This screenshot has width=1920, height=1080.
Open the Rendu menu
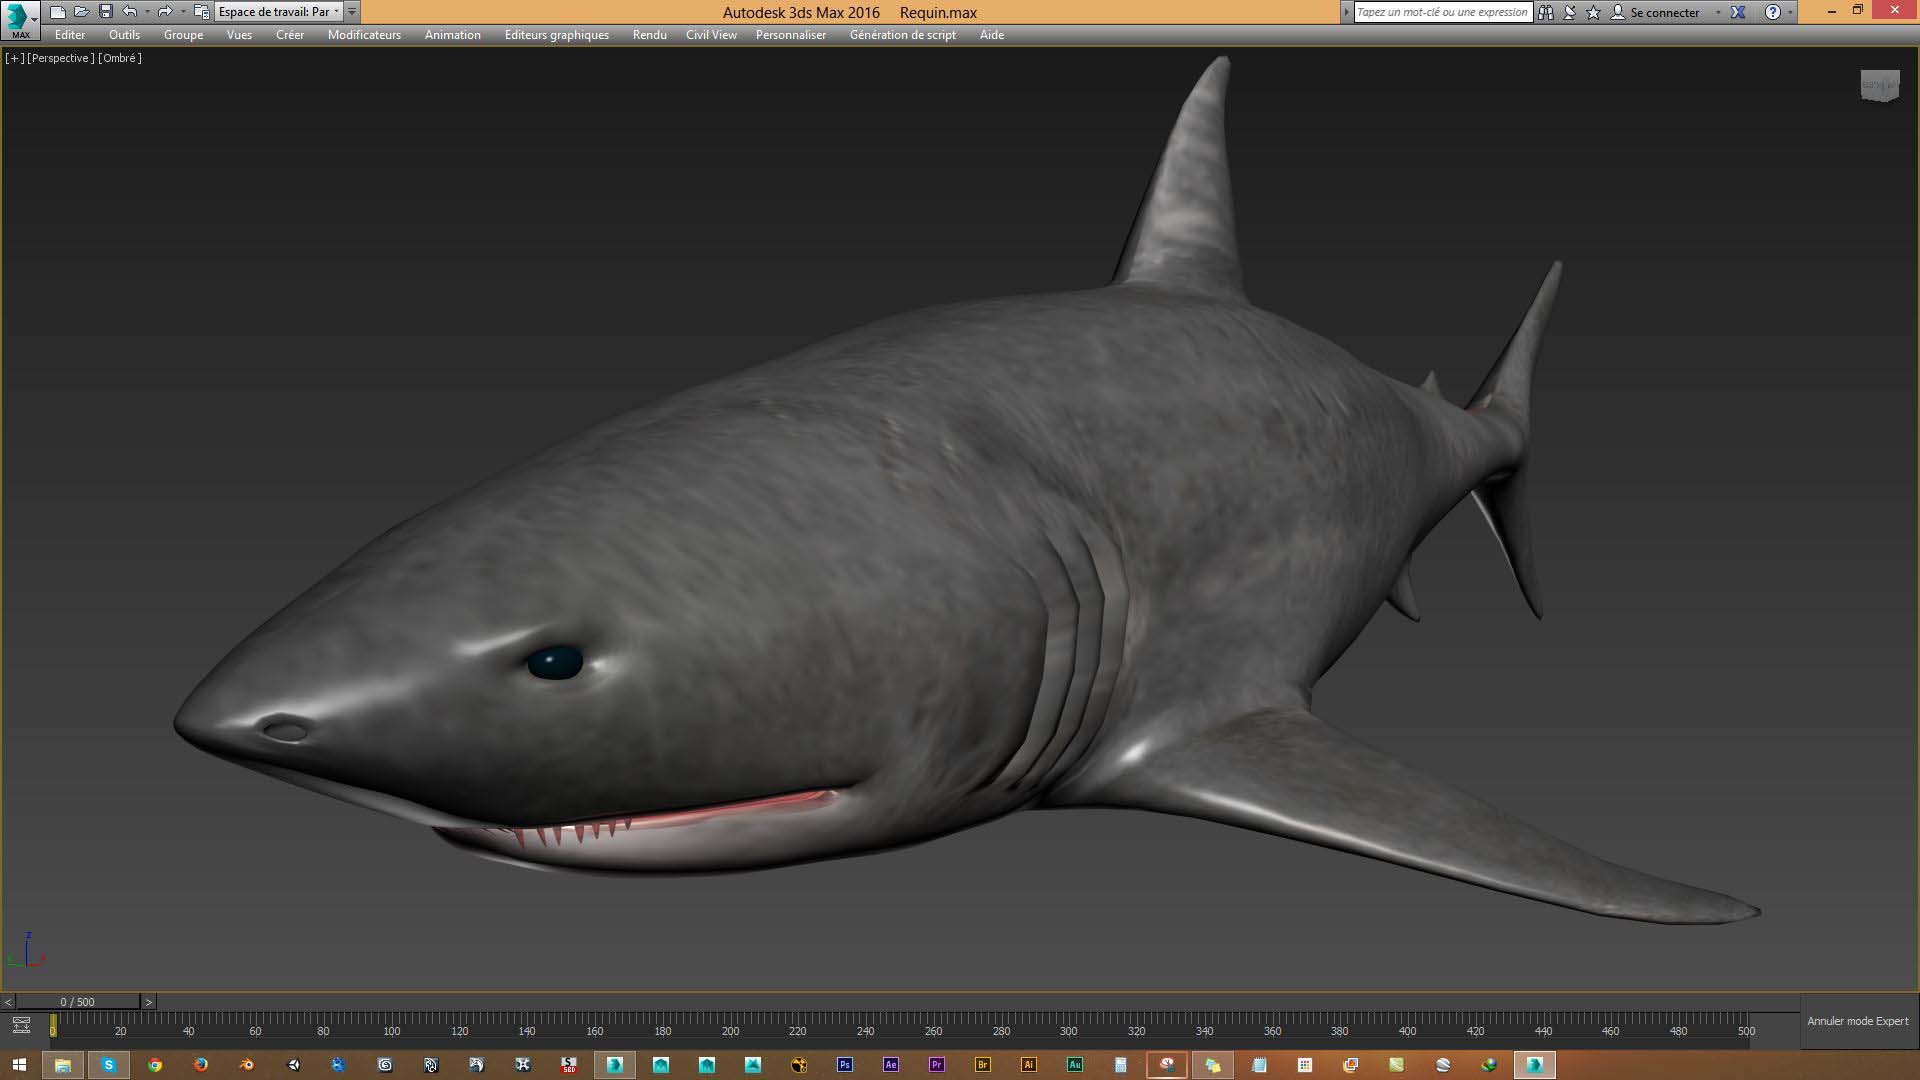[649, 35]
